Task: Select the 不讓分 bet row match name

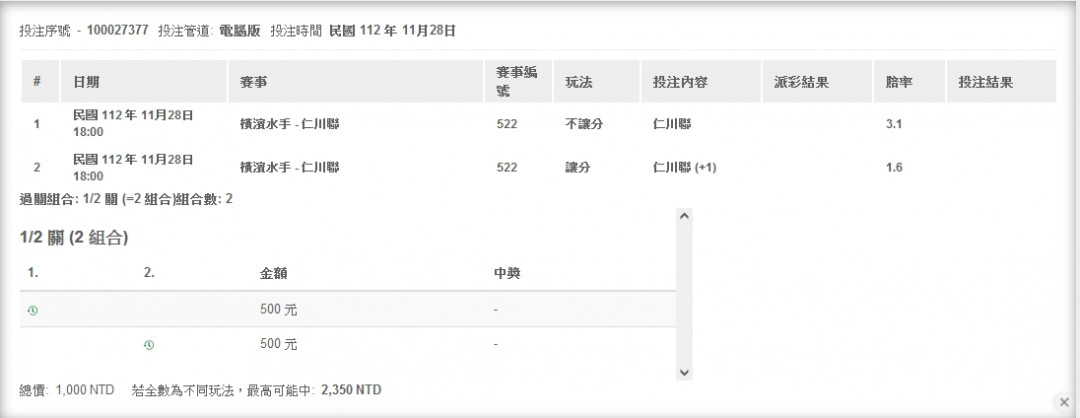Action: tap(290, 124)
